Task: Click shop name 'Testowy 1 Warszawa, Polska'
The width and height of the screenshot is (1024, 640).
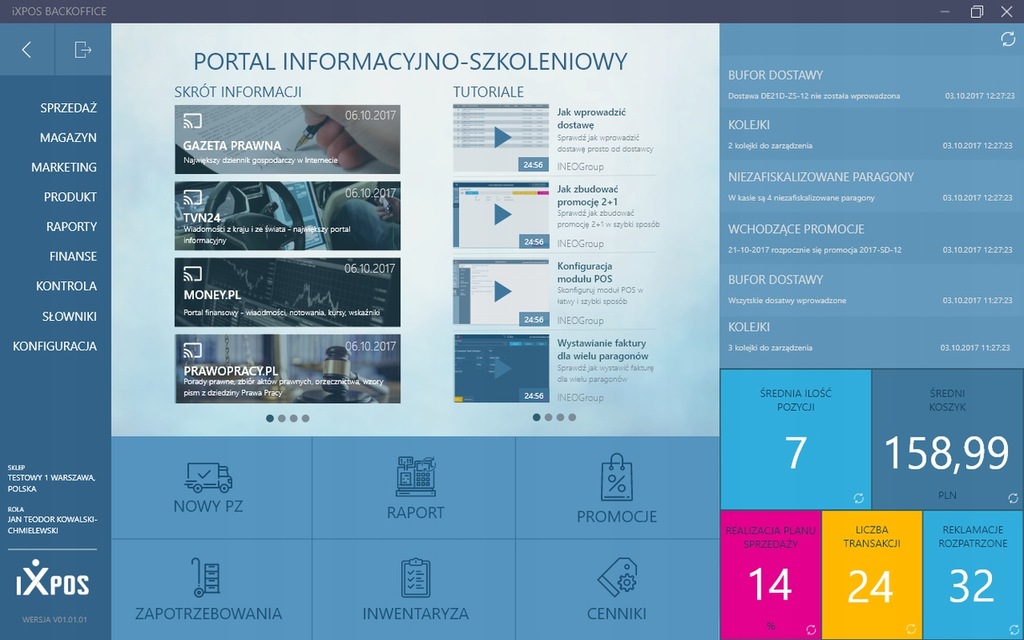Action: [x=51, y=483]
